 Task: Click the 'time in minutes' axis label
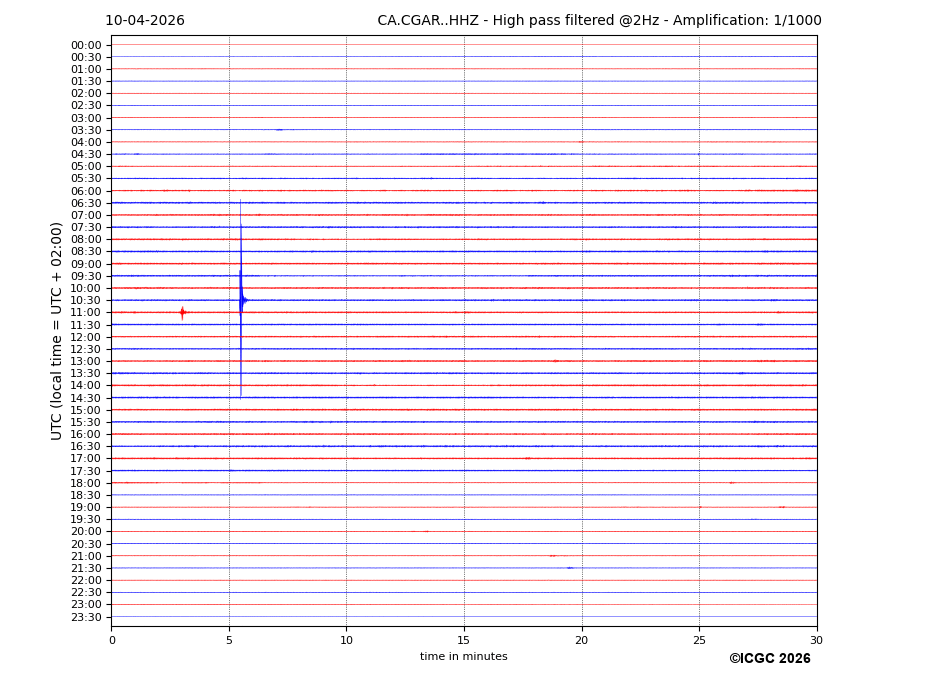tap(463, 657)
